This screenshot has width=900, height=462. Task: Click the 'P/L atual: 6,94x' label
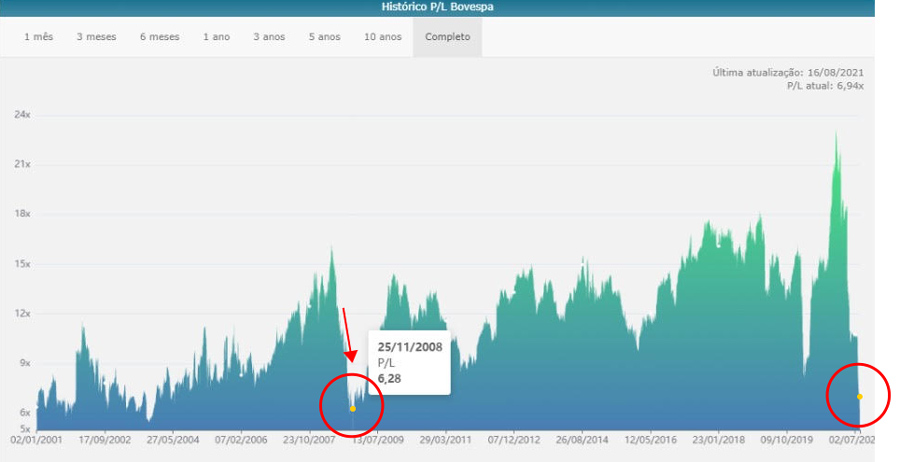[x=825, y=87]
